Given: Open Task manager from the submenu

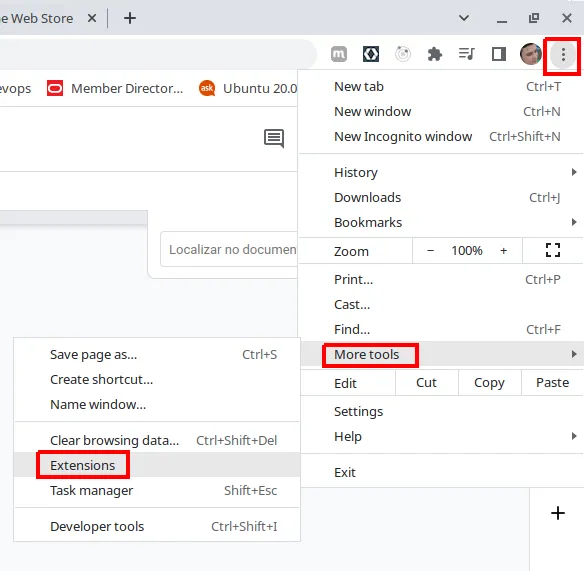Looking at the screenshot, I should coord(157,490).
